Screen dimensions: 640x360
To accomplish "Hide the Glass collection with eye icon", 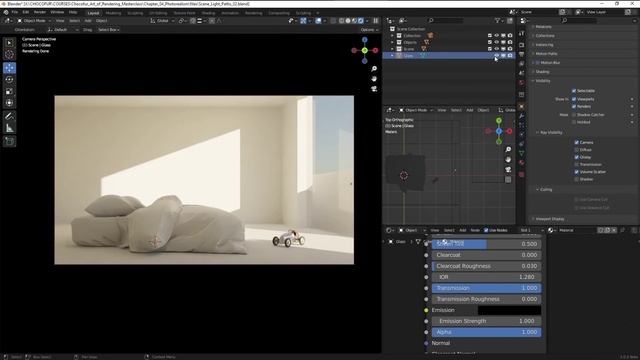I will pyautogui.click(x=497, y=56).
